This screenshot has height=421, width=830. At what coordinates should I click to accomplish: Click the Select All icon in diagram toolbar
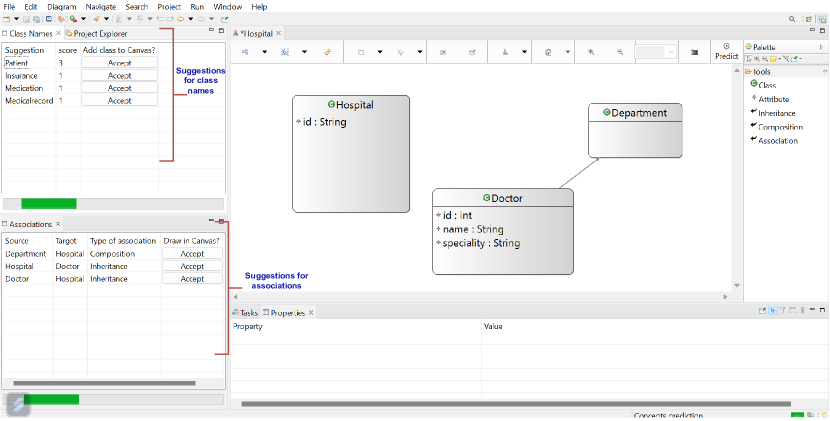click(285, 52)
